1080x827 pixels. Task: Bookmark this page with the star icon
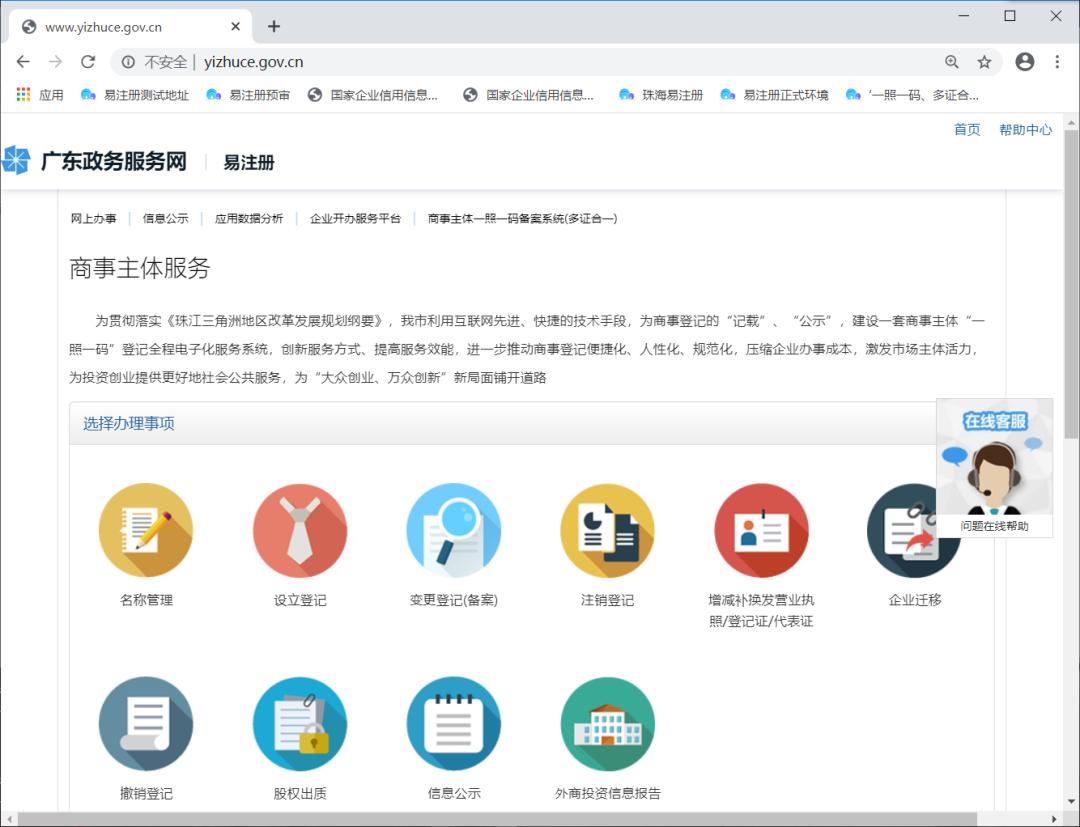coord(984,61)
